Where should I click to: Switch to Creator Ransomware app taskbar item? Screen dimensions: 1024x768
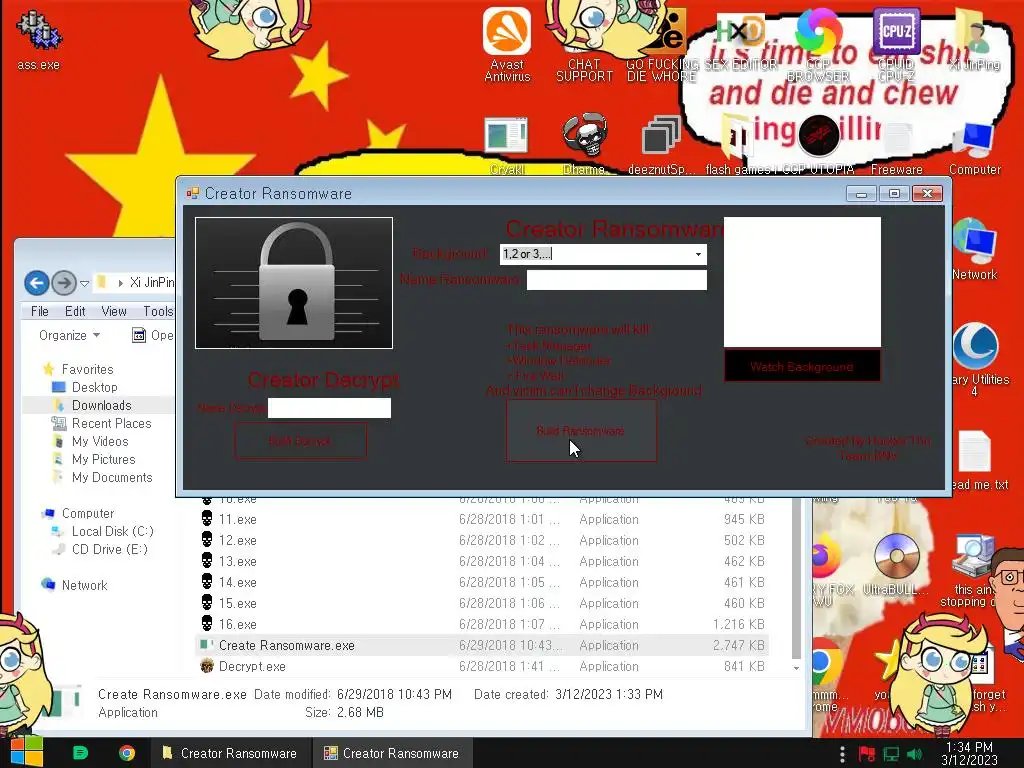pos(392,753)
